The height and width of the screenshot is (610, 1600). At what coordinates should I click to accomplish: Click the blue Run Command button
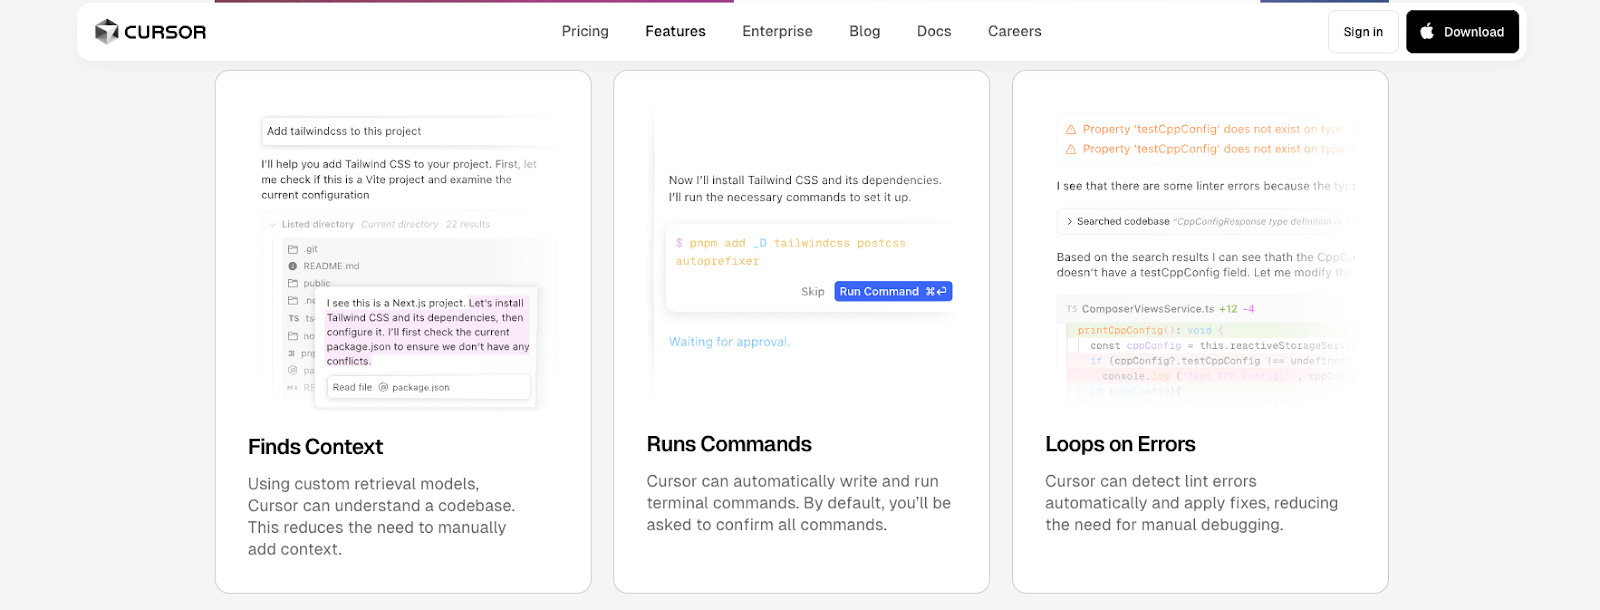point(893,292)
